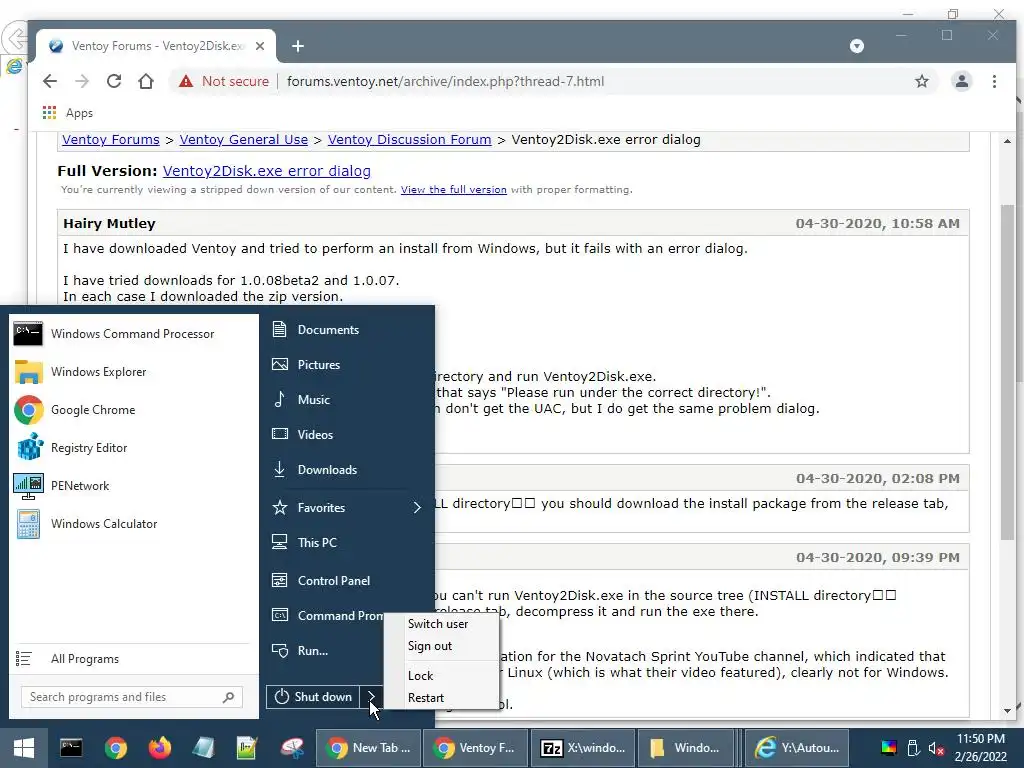1024x768 pixels.
Task: Open command prompt icon on taskbar
Action: tap(71, 748)
